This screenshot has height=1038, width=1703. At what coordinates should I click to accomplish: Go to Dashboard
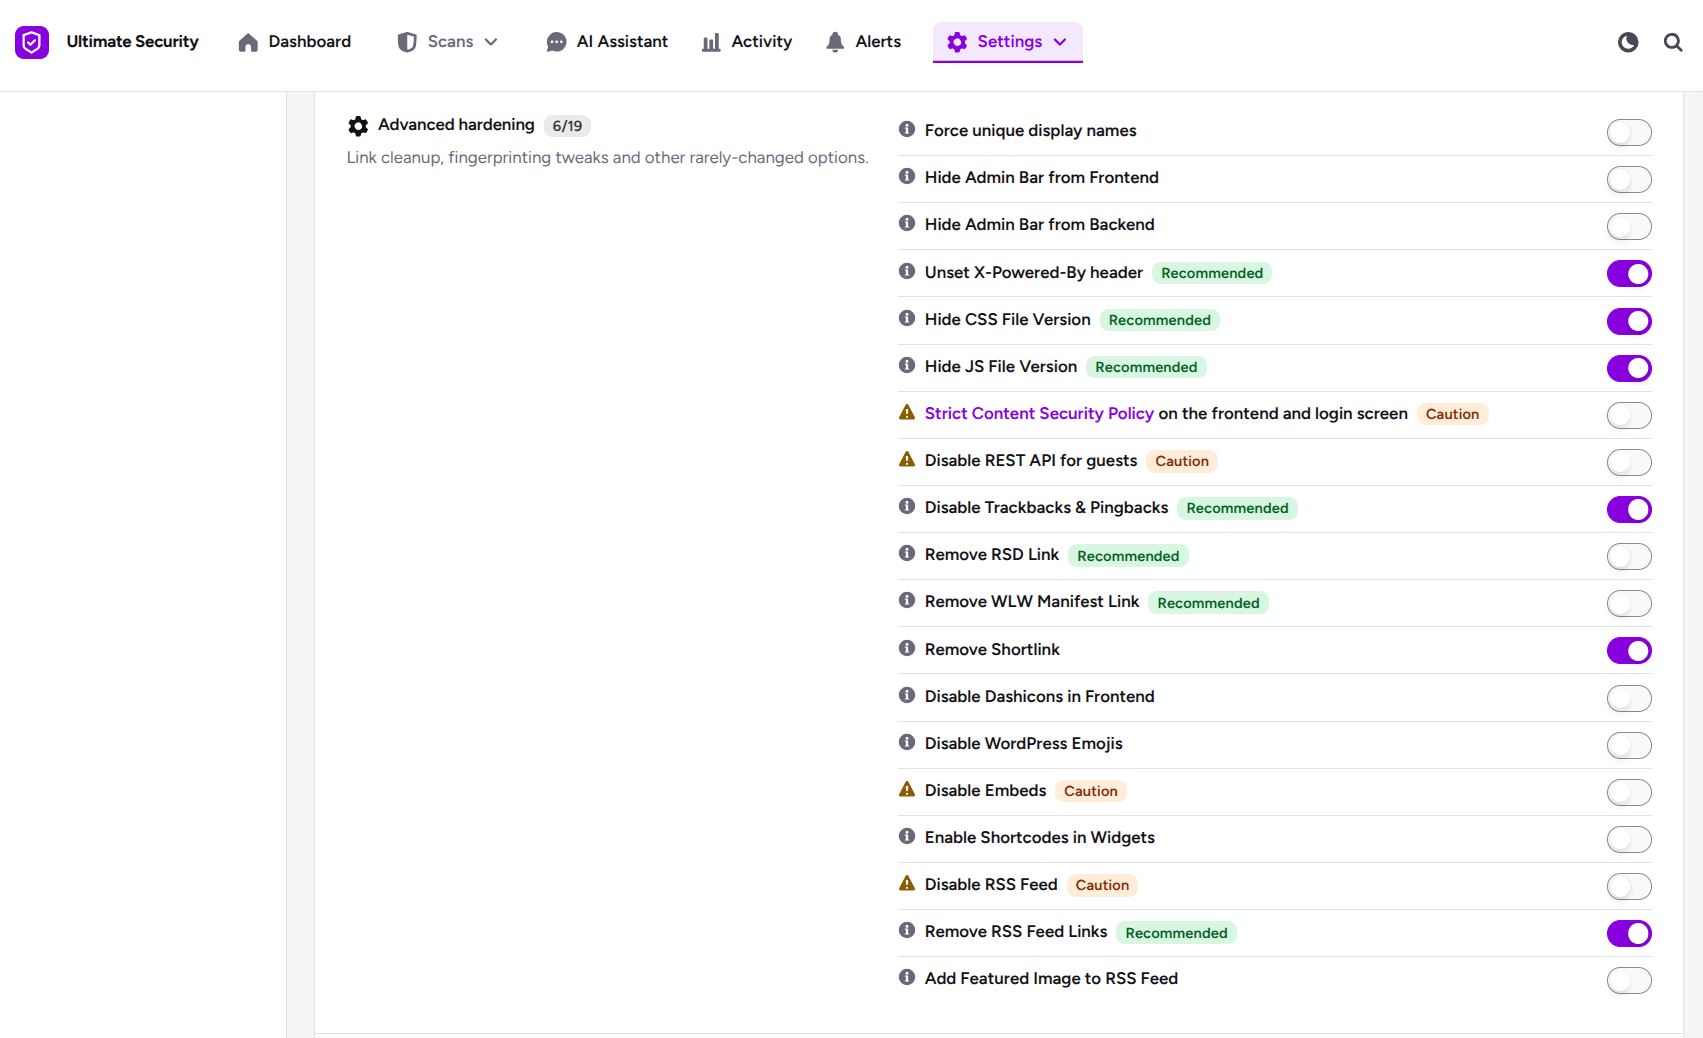(295, 42)
